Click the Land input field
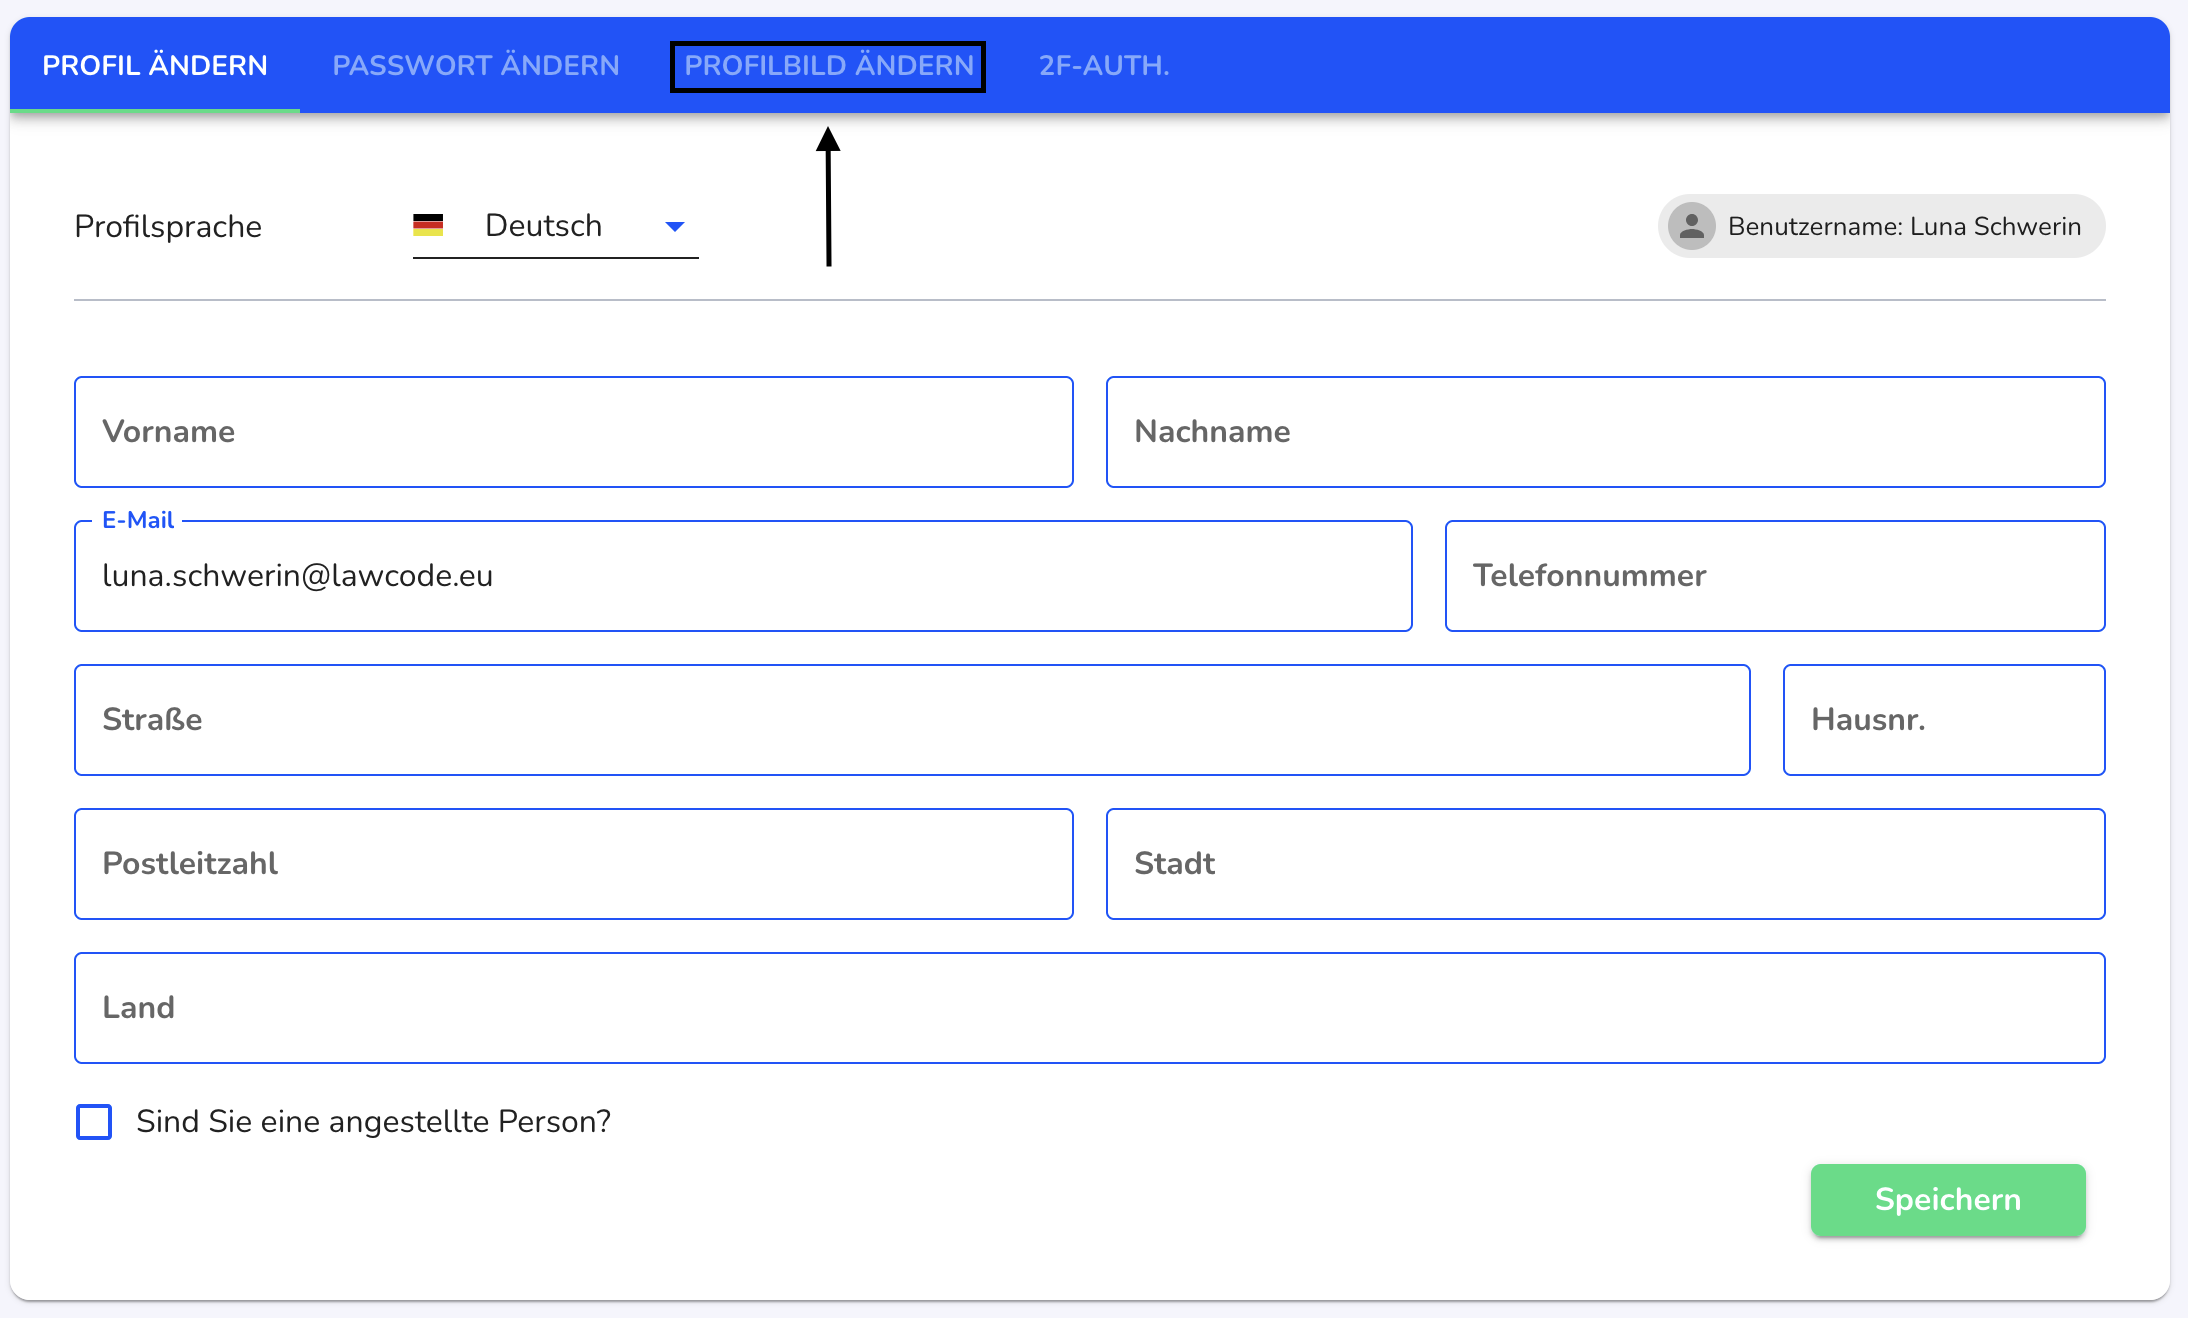 [1090, 1008]
